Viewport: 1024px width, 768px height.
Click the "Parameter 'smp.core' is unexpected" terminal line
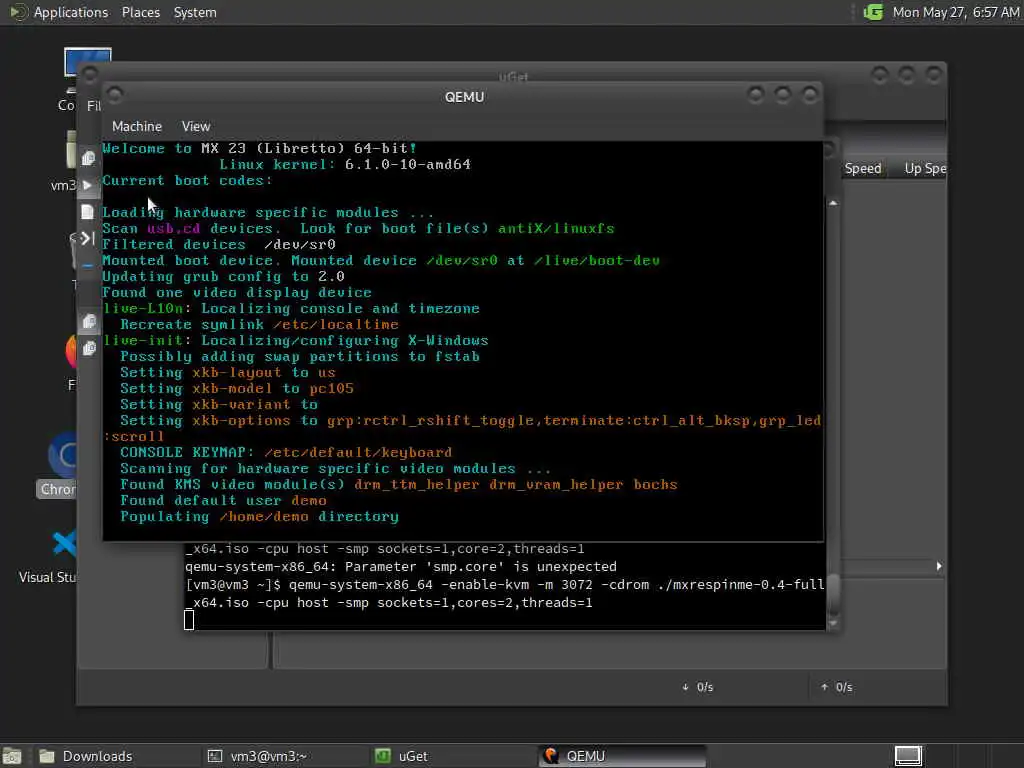point(401,567)
